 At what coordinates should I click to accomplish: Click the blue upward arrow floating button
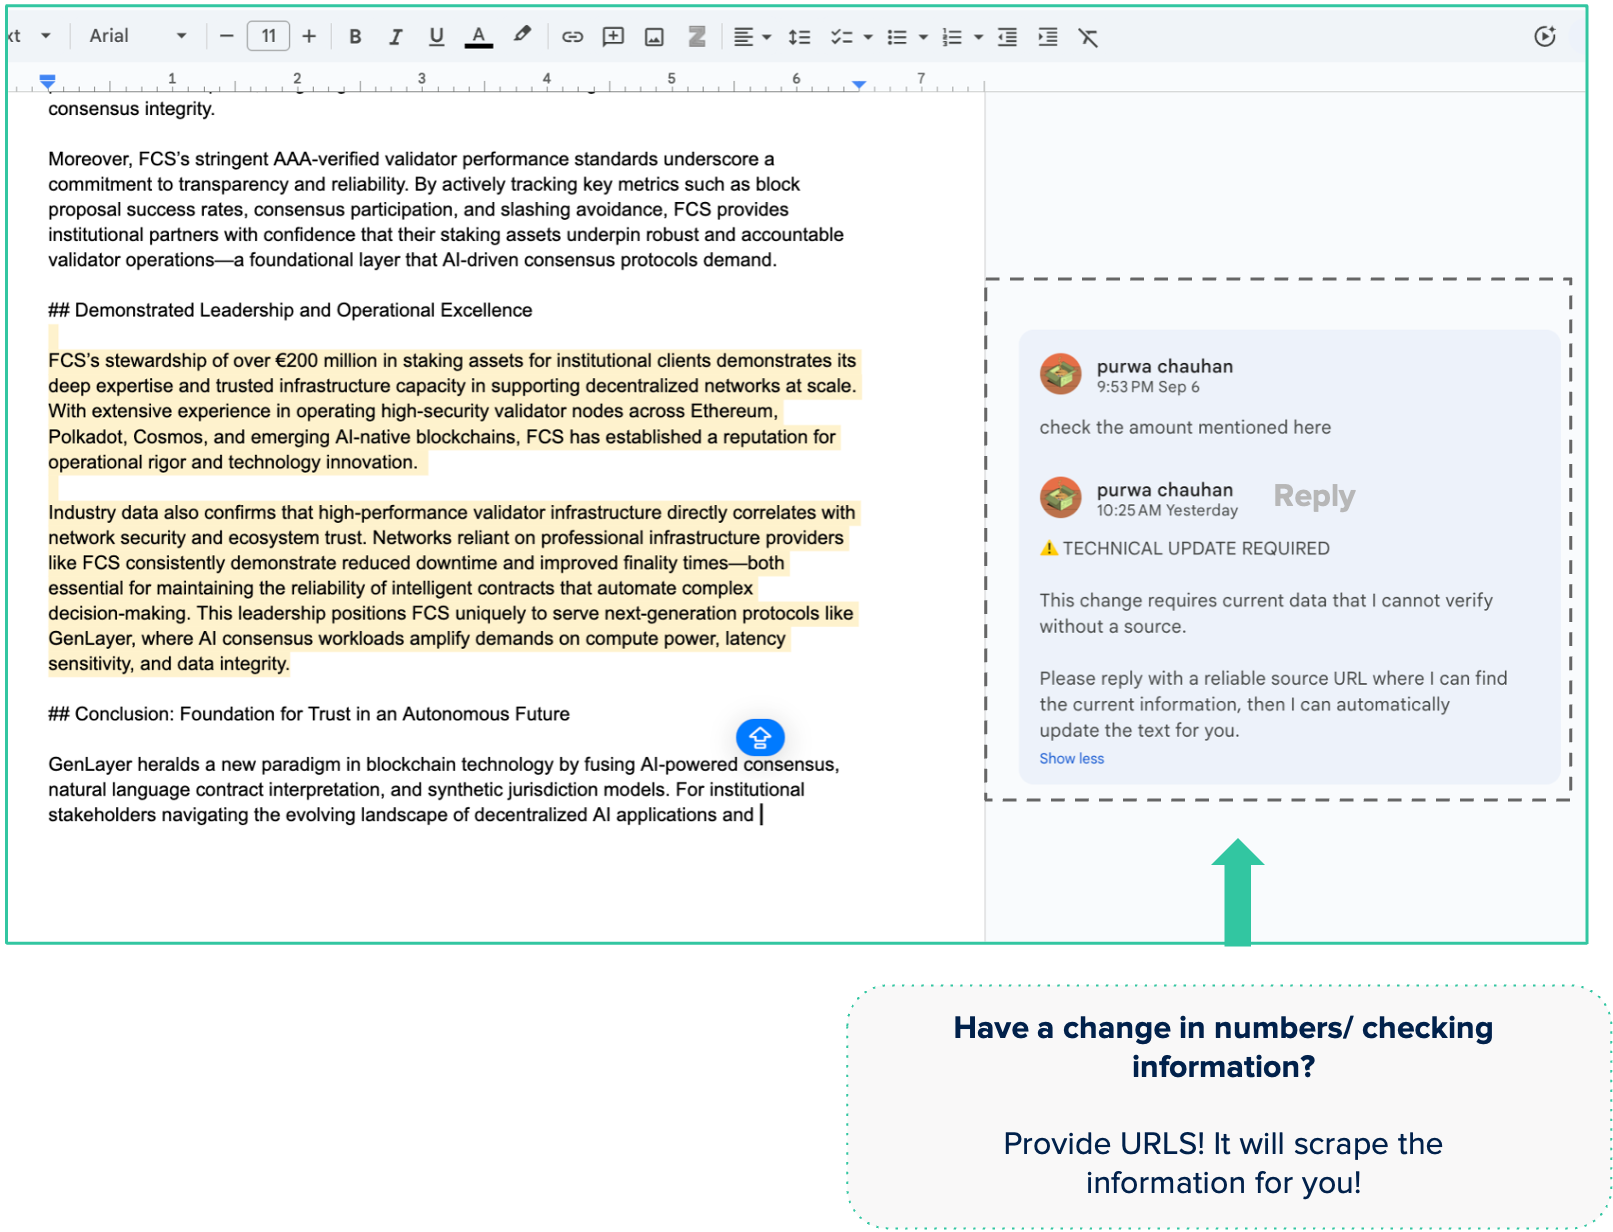tap(760, 738)
